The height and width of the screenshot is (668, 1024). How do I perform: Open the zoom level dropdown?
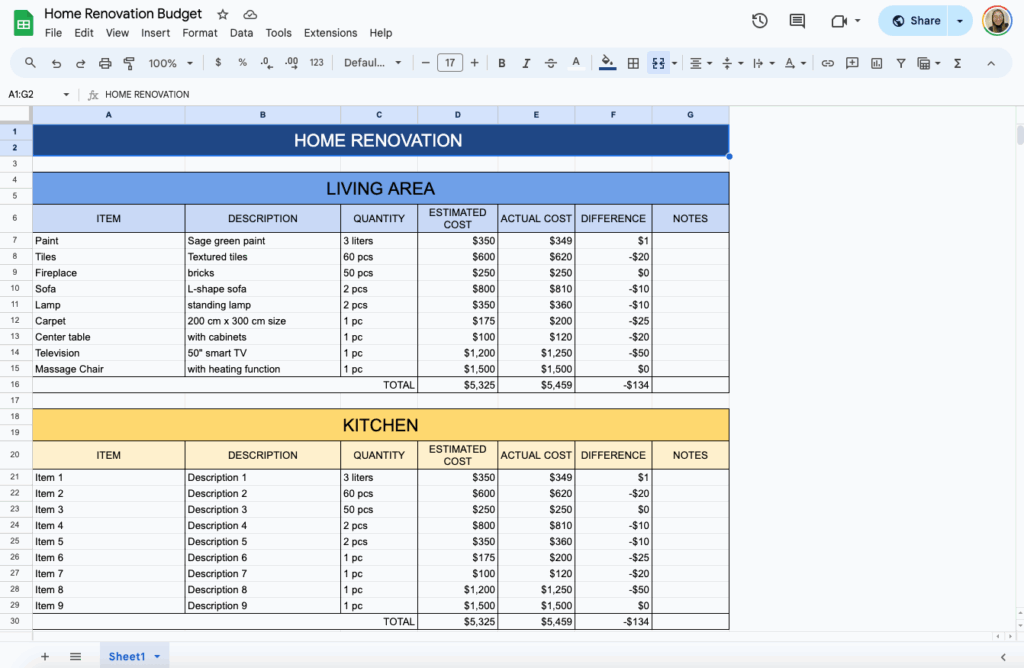[170, 62]
